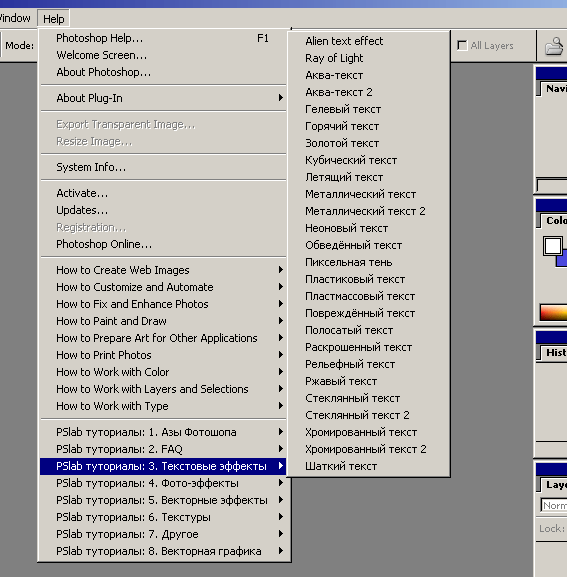The height and width of the screenshot is (577, 567).
Task: Switch to the Navigator palette tab
Action: point(553,89)
